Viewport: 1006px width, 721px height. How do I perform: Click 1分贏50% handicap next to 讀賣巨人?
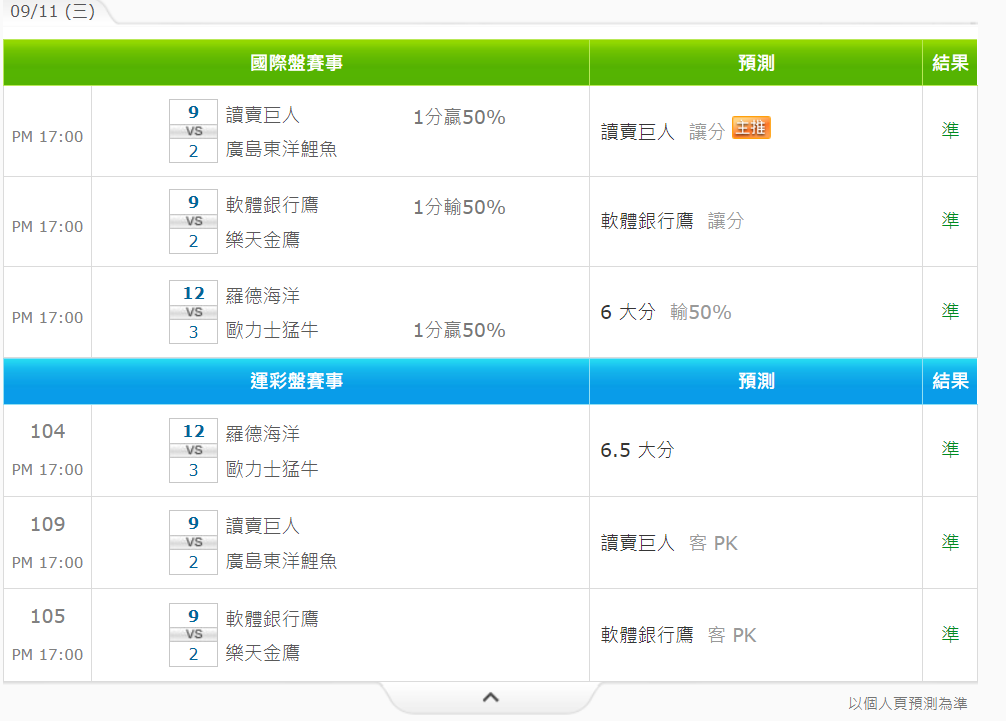pyautogui.click(x=459, y=117)
